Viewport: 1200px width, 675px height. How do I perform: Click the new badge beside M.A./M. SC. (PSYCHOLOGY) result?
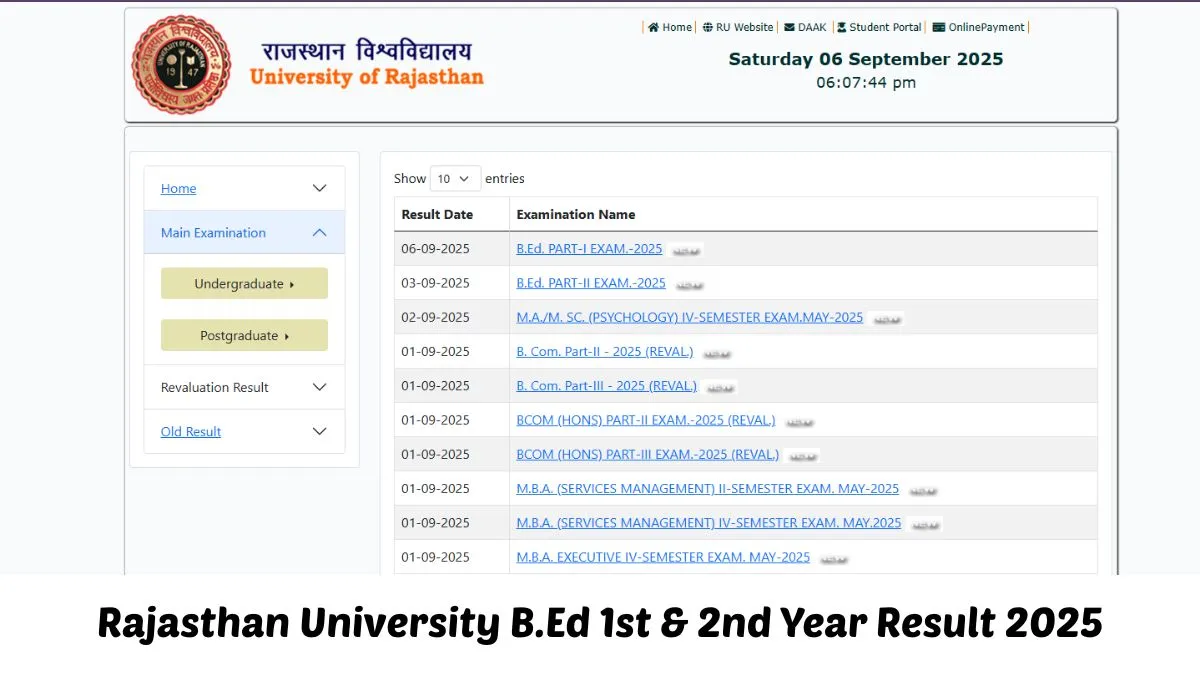click(x=887, y=319)
